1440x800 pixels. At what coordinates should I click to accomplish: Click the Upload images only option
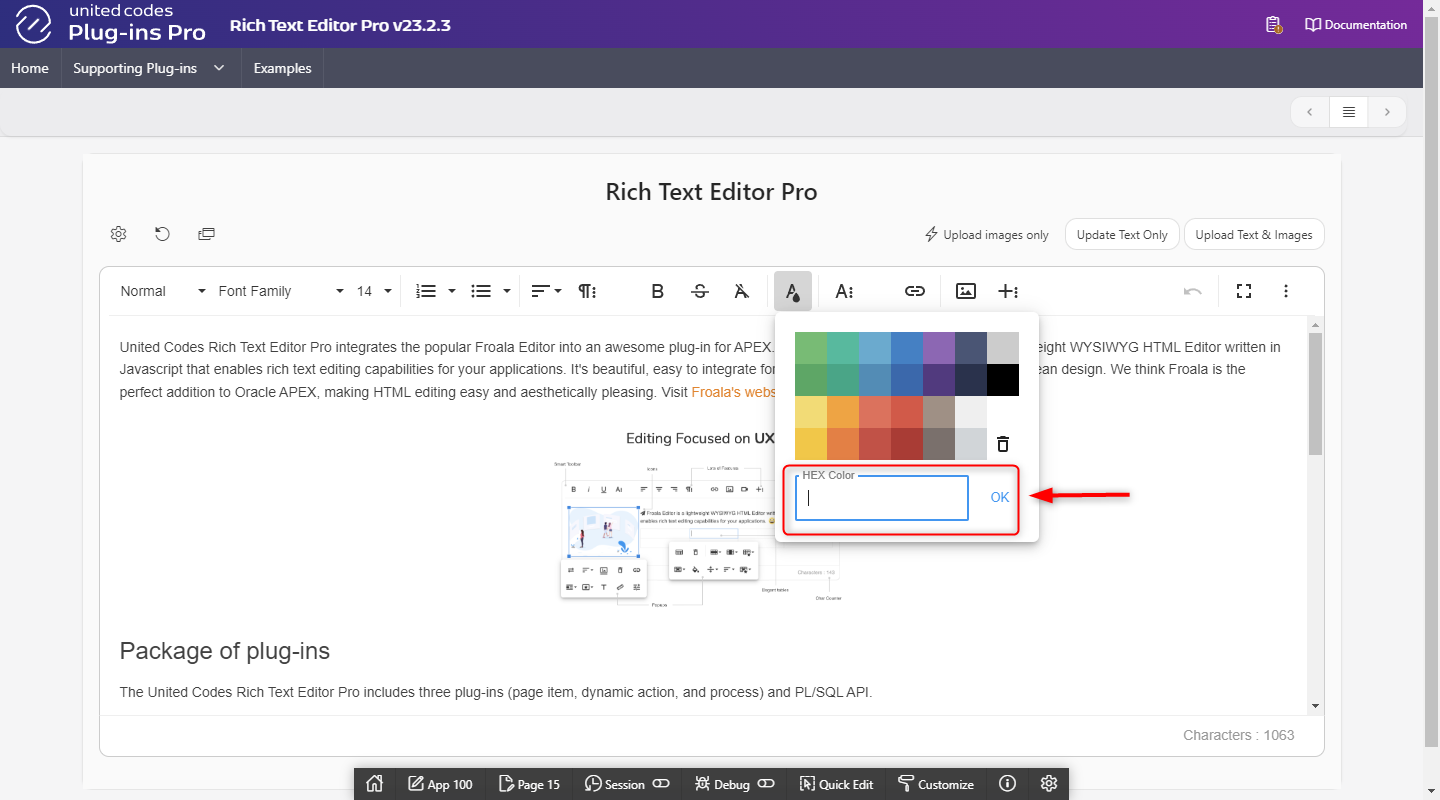click(986, 235)
